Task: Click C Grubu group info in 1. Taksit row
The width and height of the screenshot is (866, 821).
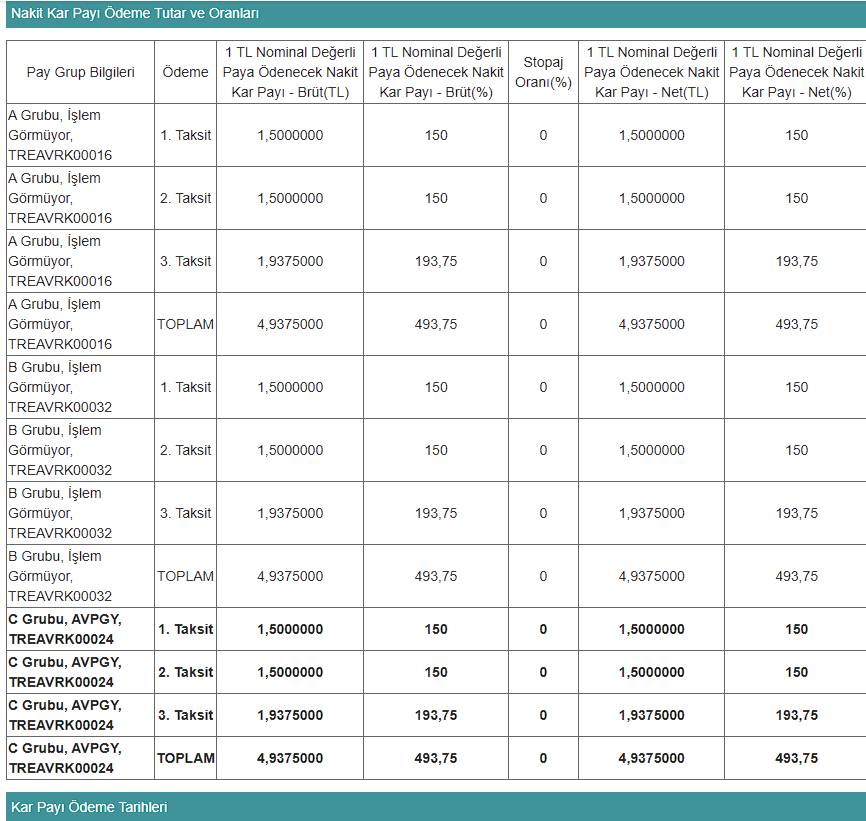Action: [x=65, y=629]
